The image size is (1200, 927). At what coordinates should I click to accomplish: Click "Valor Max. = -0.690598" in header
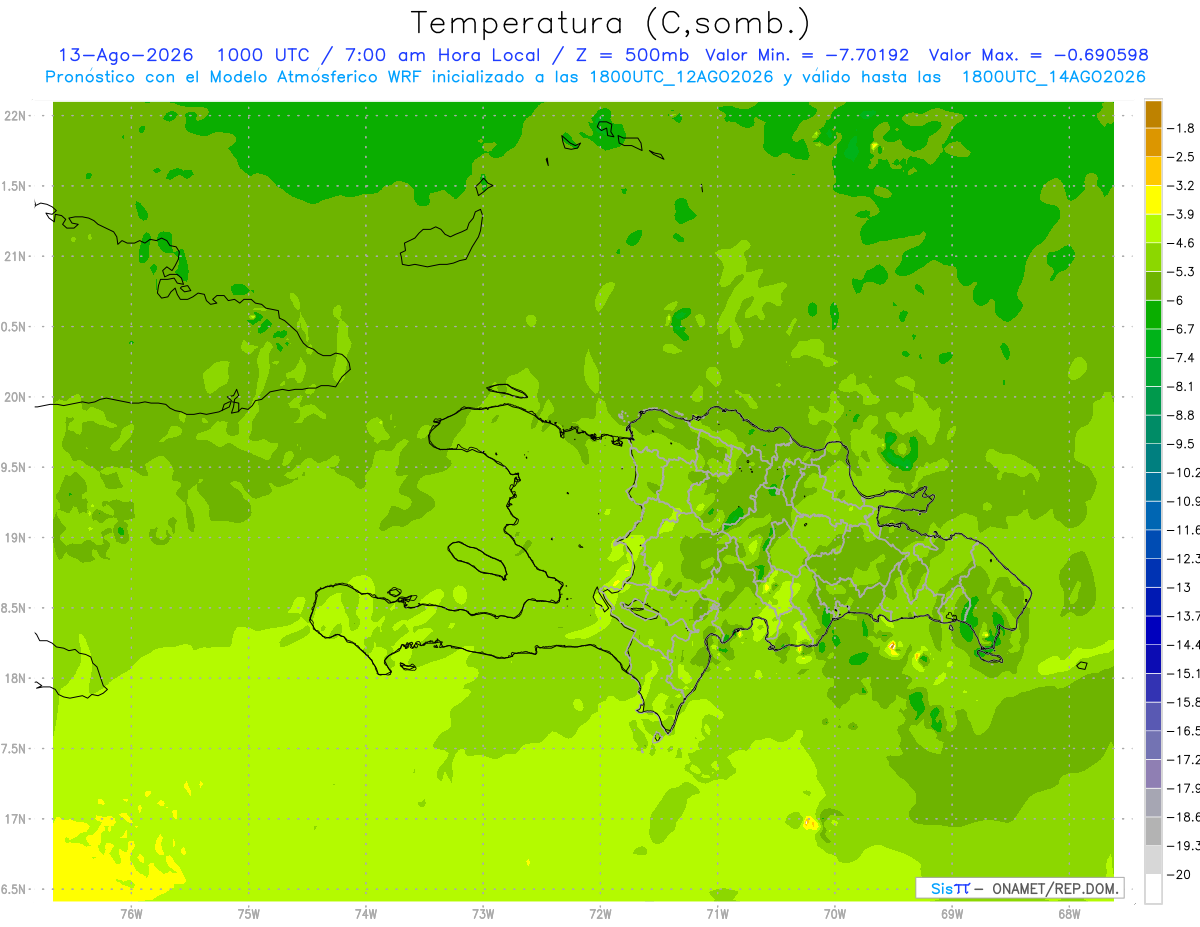[1038, 55]
